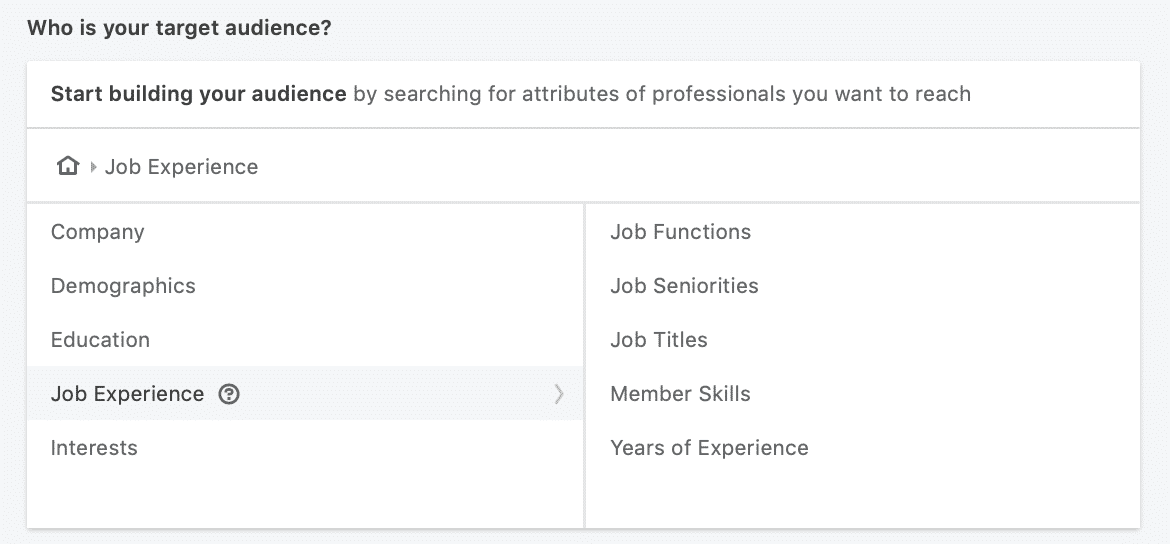Click empty space below Interests in left list
The height and width of the screenshot is (544, 1170).
coord(305,501)
